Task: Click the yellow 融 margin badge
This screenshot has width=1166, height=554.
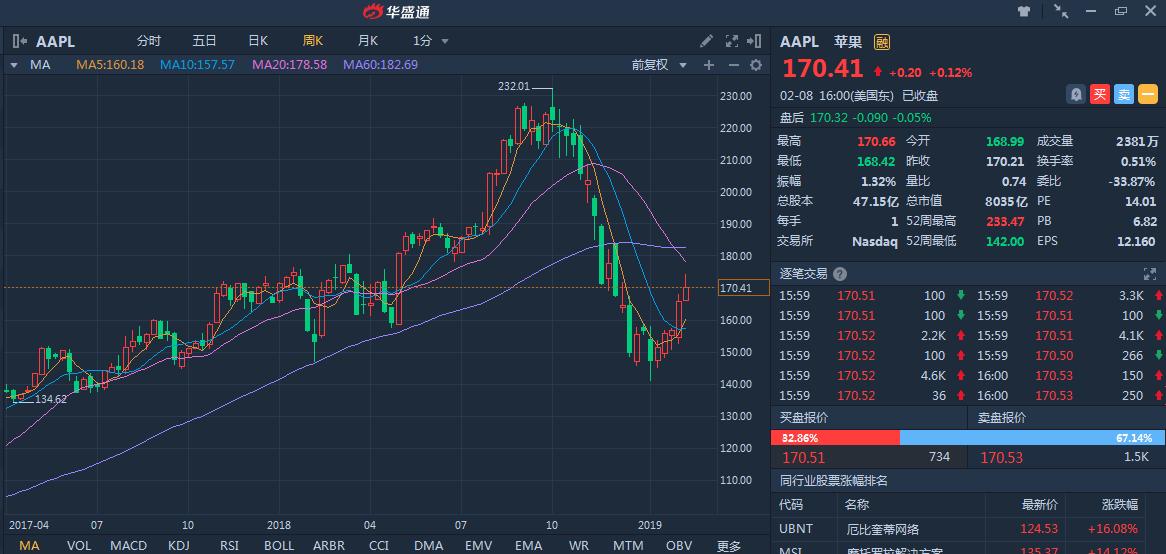Action: (x=881, y=42)
